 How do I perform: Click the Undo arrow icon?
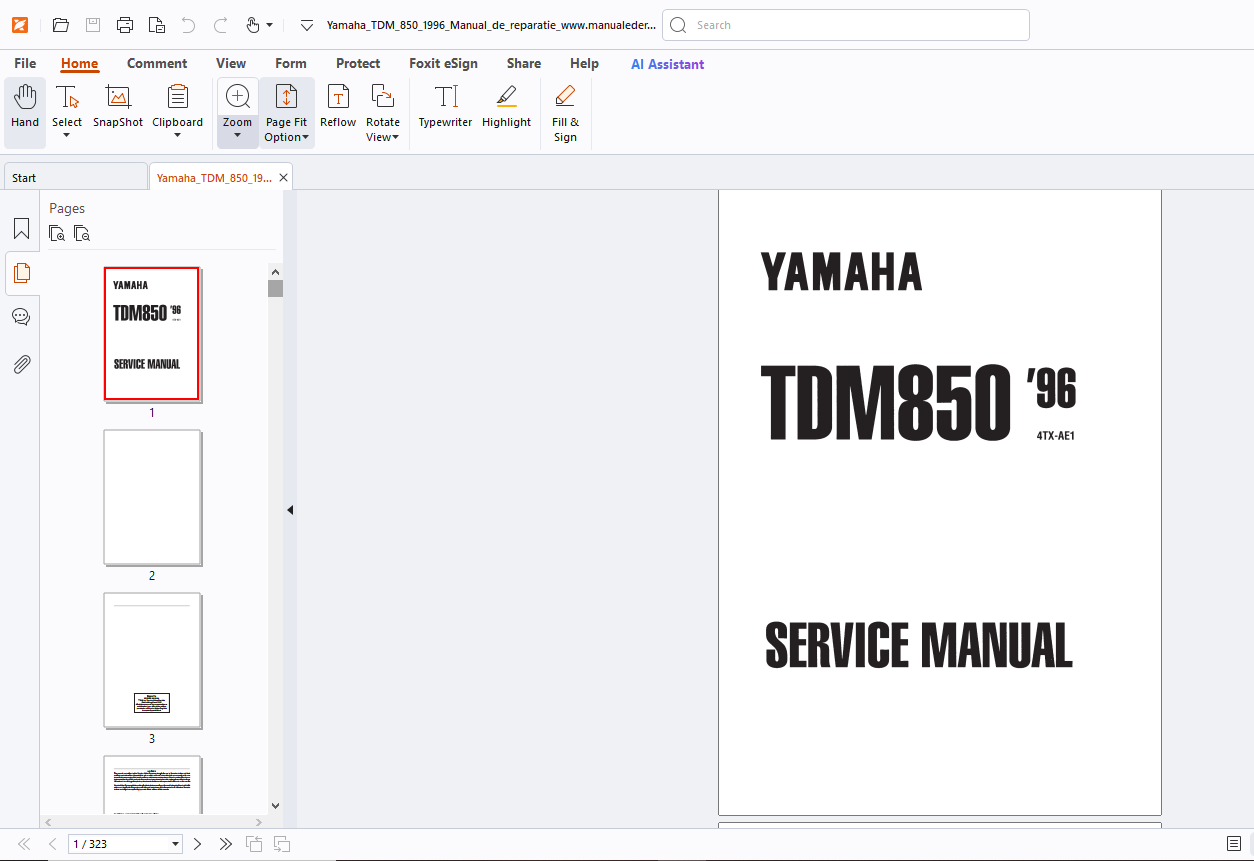pyautogui.click(x=188, y=25)
